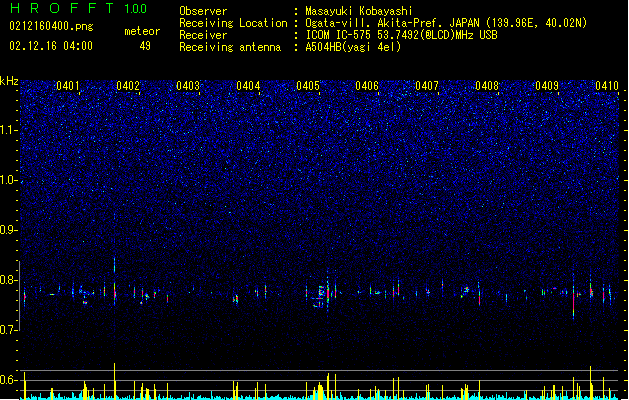Viewport: 629px width, 400px height.
Task: Click the 0409 time marker
Action: point(547,85)
